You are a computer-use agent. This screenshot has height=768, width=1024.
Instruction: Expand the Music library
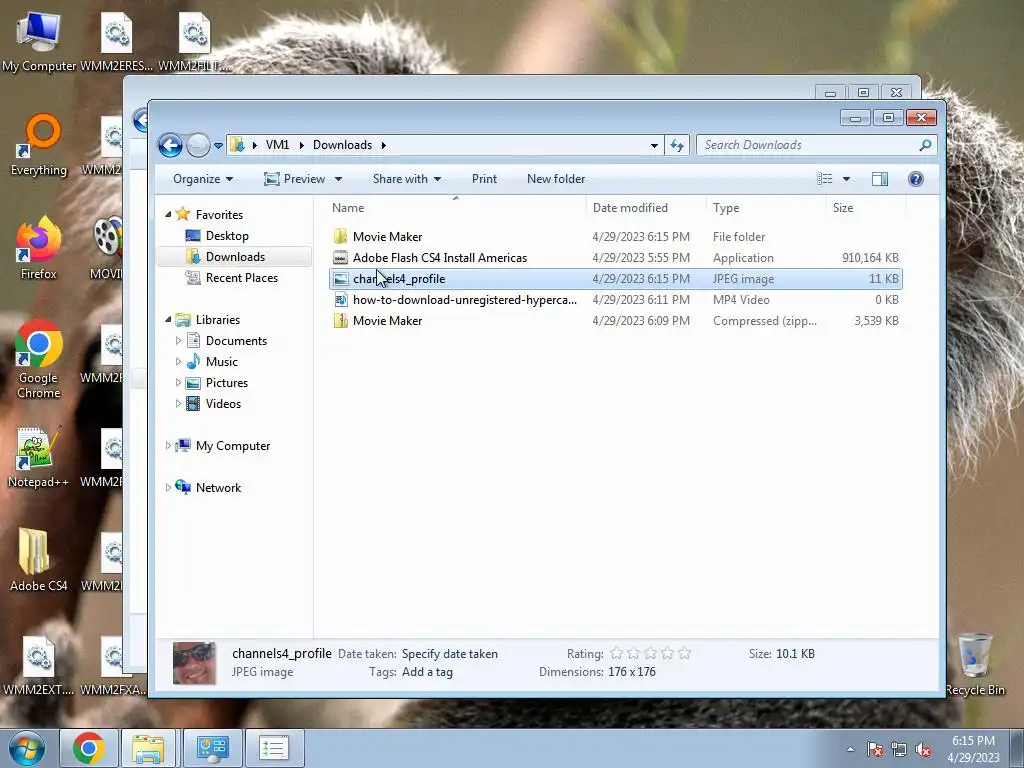click(178, 361)
